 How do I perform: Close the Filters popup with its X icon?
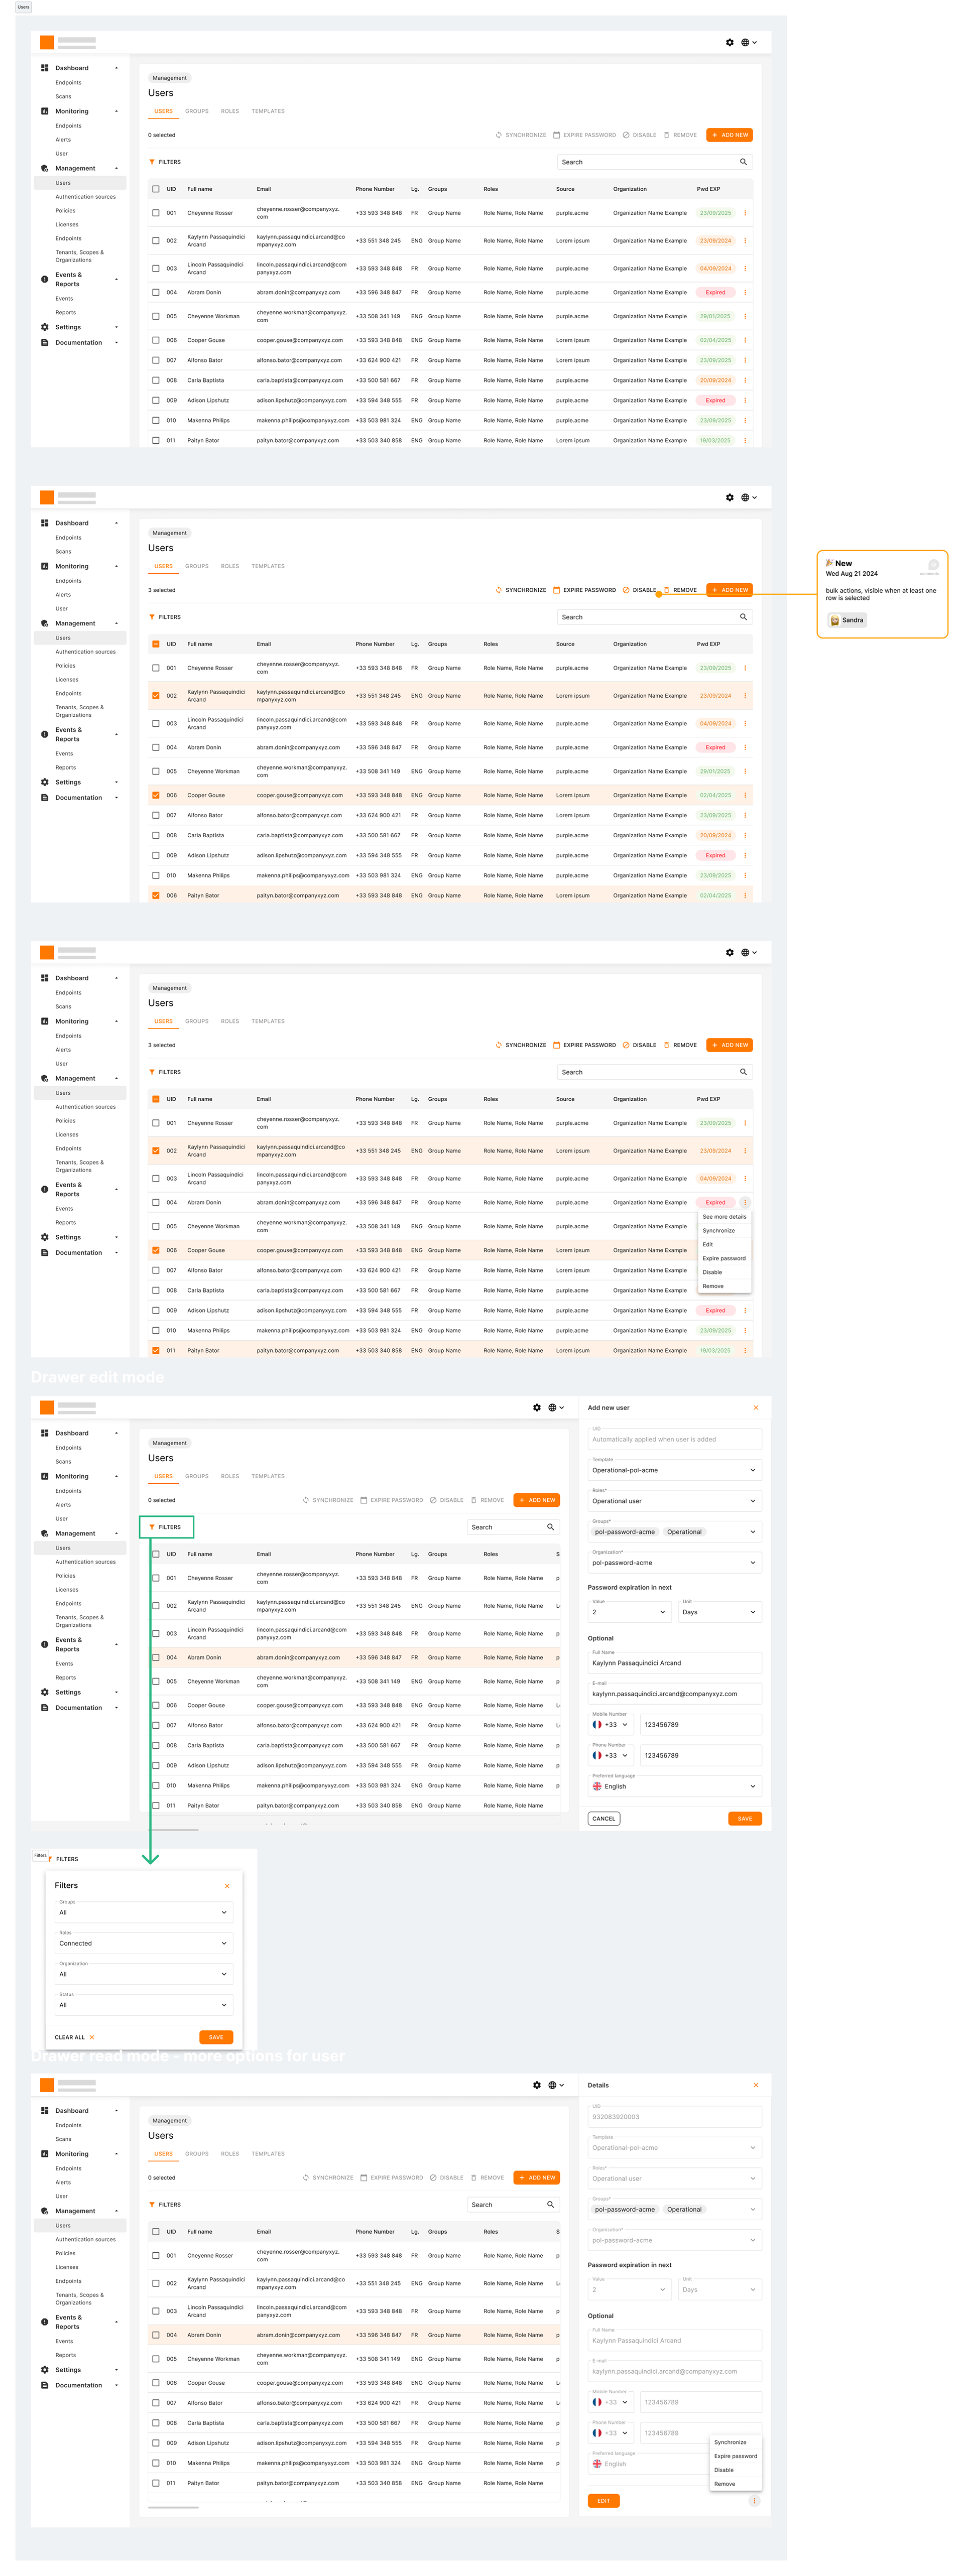(x=227, y=1886)
